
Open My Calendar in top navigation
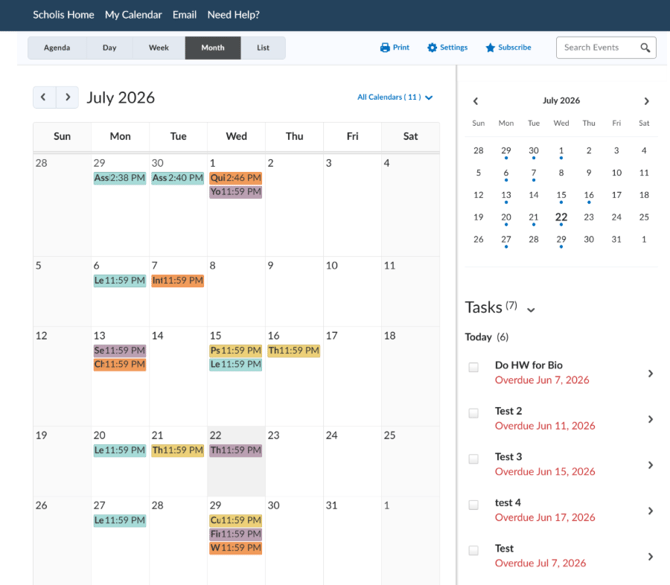133,15
